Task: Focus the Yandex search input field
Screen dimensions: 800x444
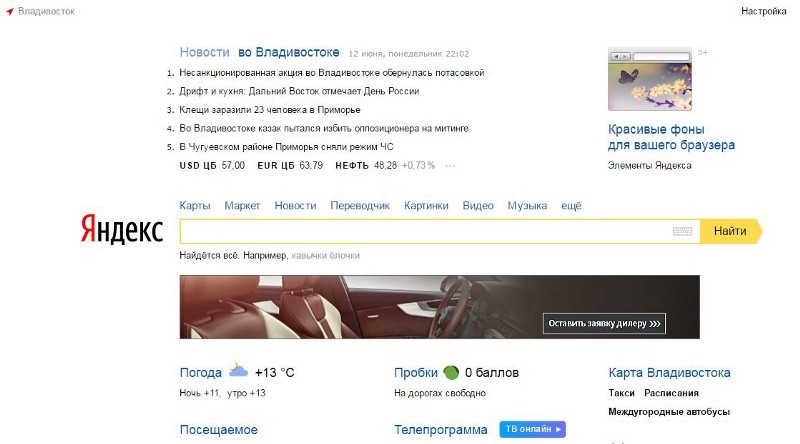Action: (426, 231)
